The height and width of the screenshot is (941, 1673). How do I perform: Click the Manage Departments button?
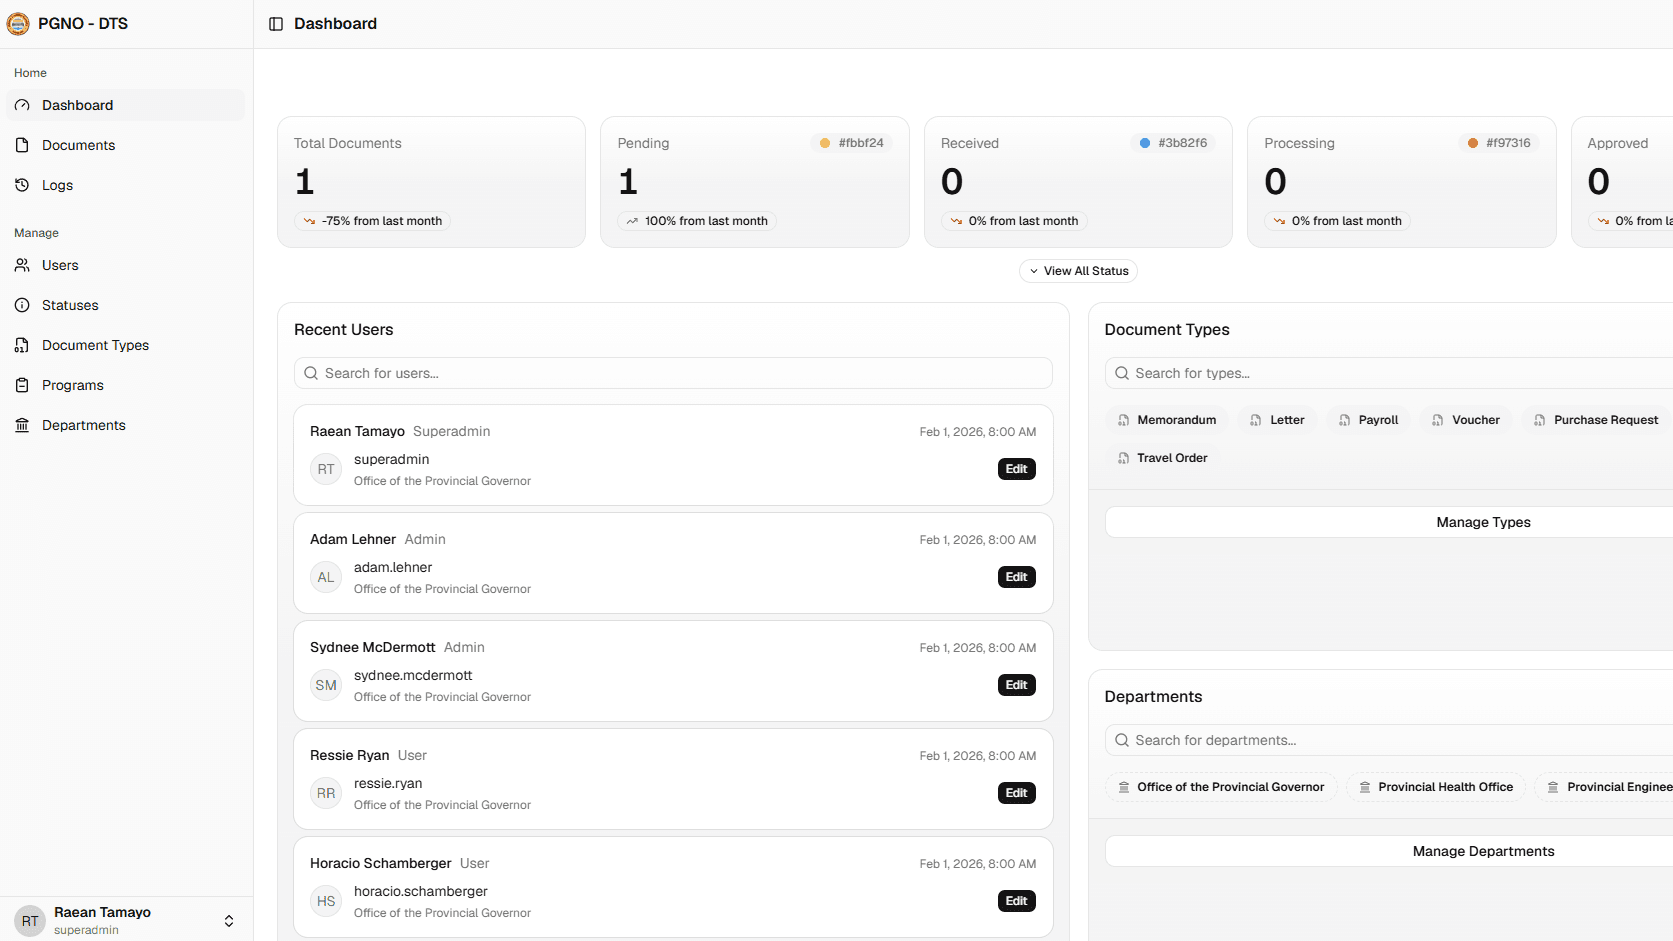1483,851
